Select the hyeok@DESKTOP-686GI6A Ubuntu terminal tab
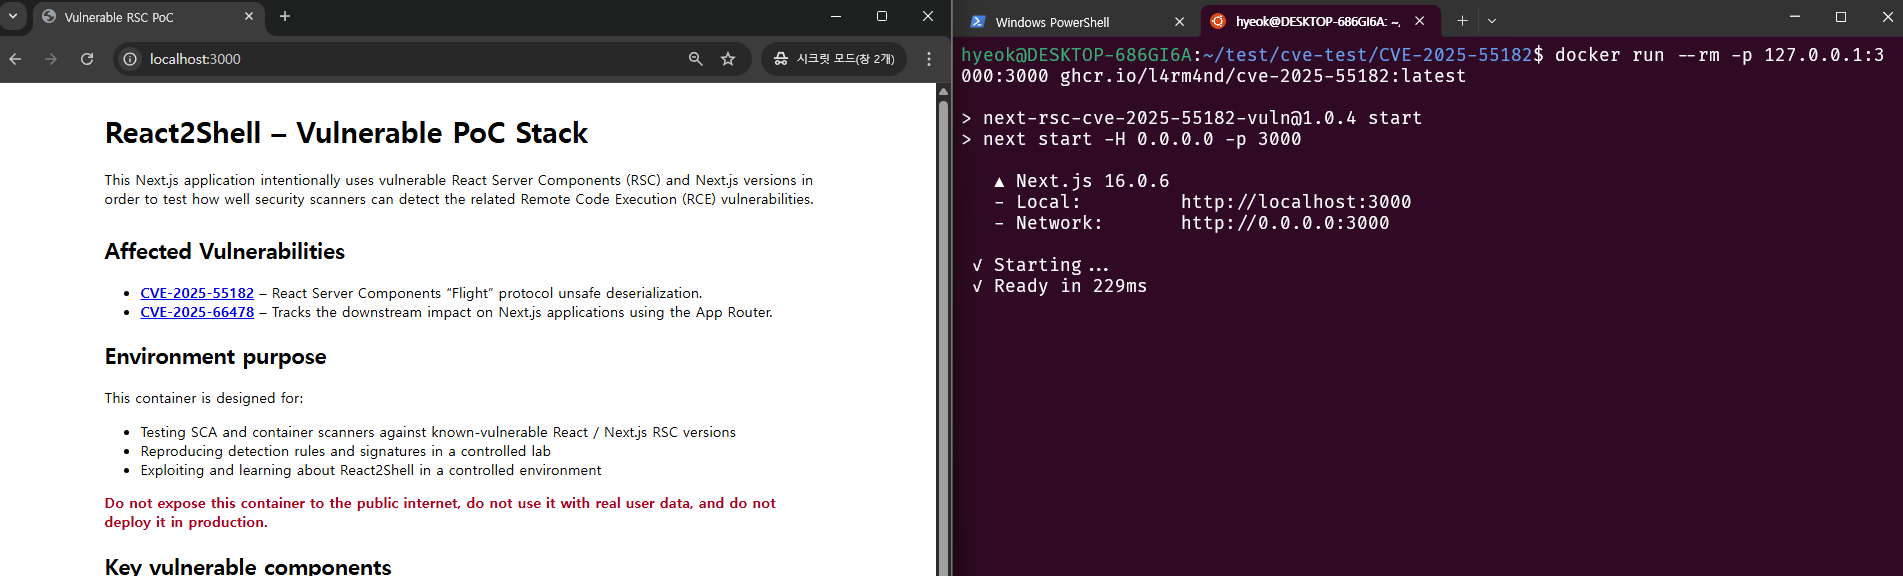This screenshot has height=576, width=1903. (x=1318, y=21)
